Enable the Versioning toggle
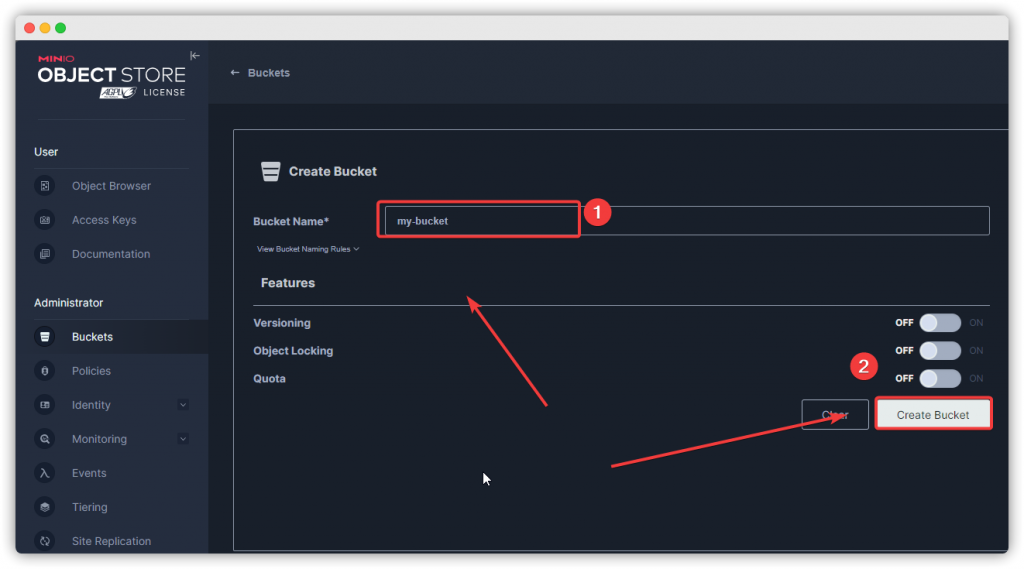Screen dimensions: 1024x569 (939, 323)
